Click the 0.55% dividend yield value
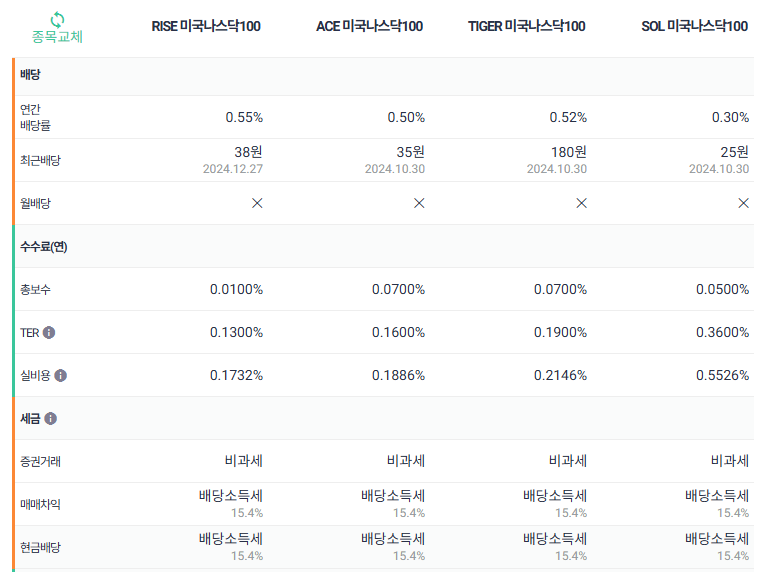 [244, 117]
